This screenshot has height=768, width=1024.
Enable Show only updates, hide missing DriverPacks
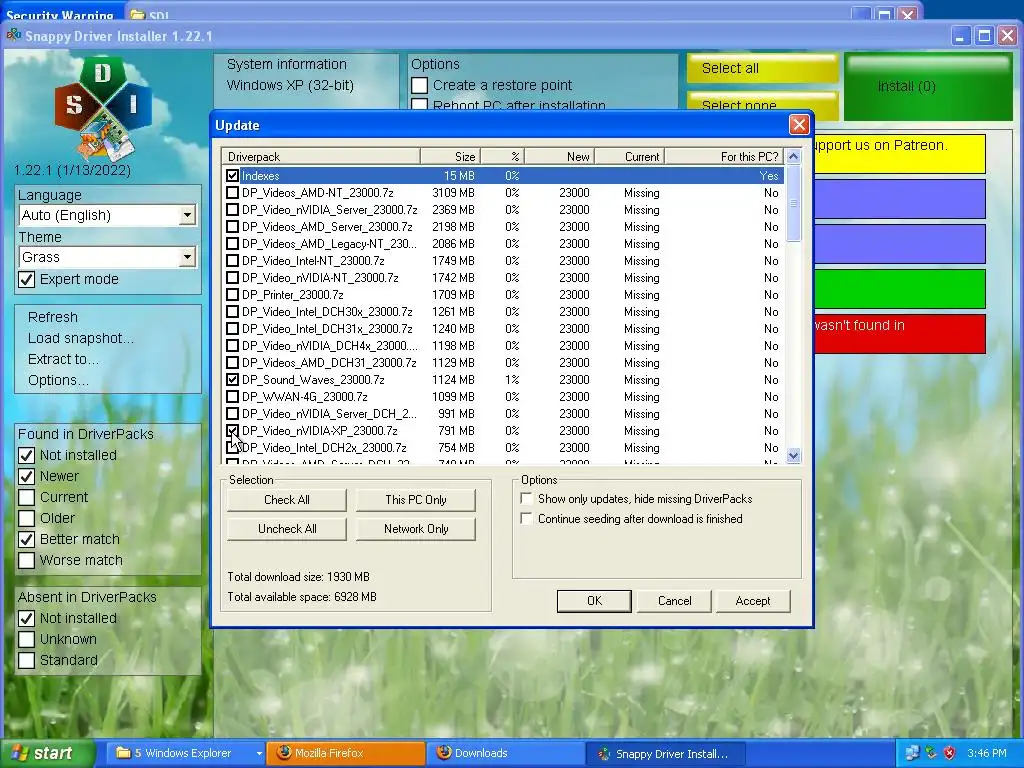526,498
